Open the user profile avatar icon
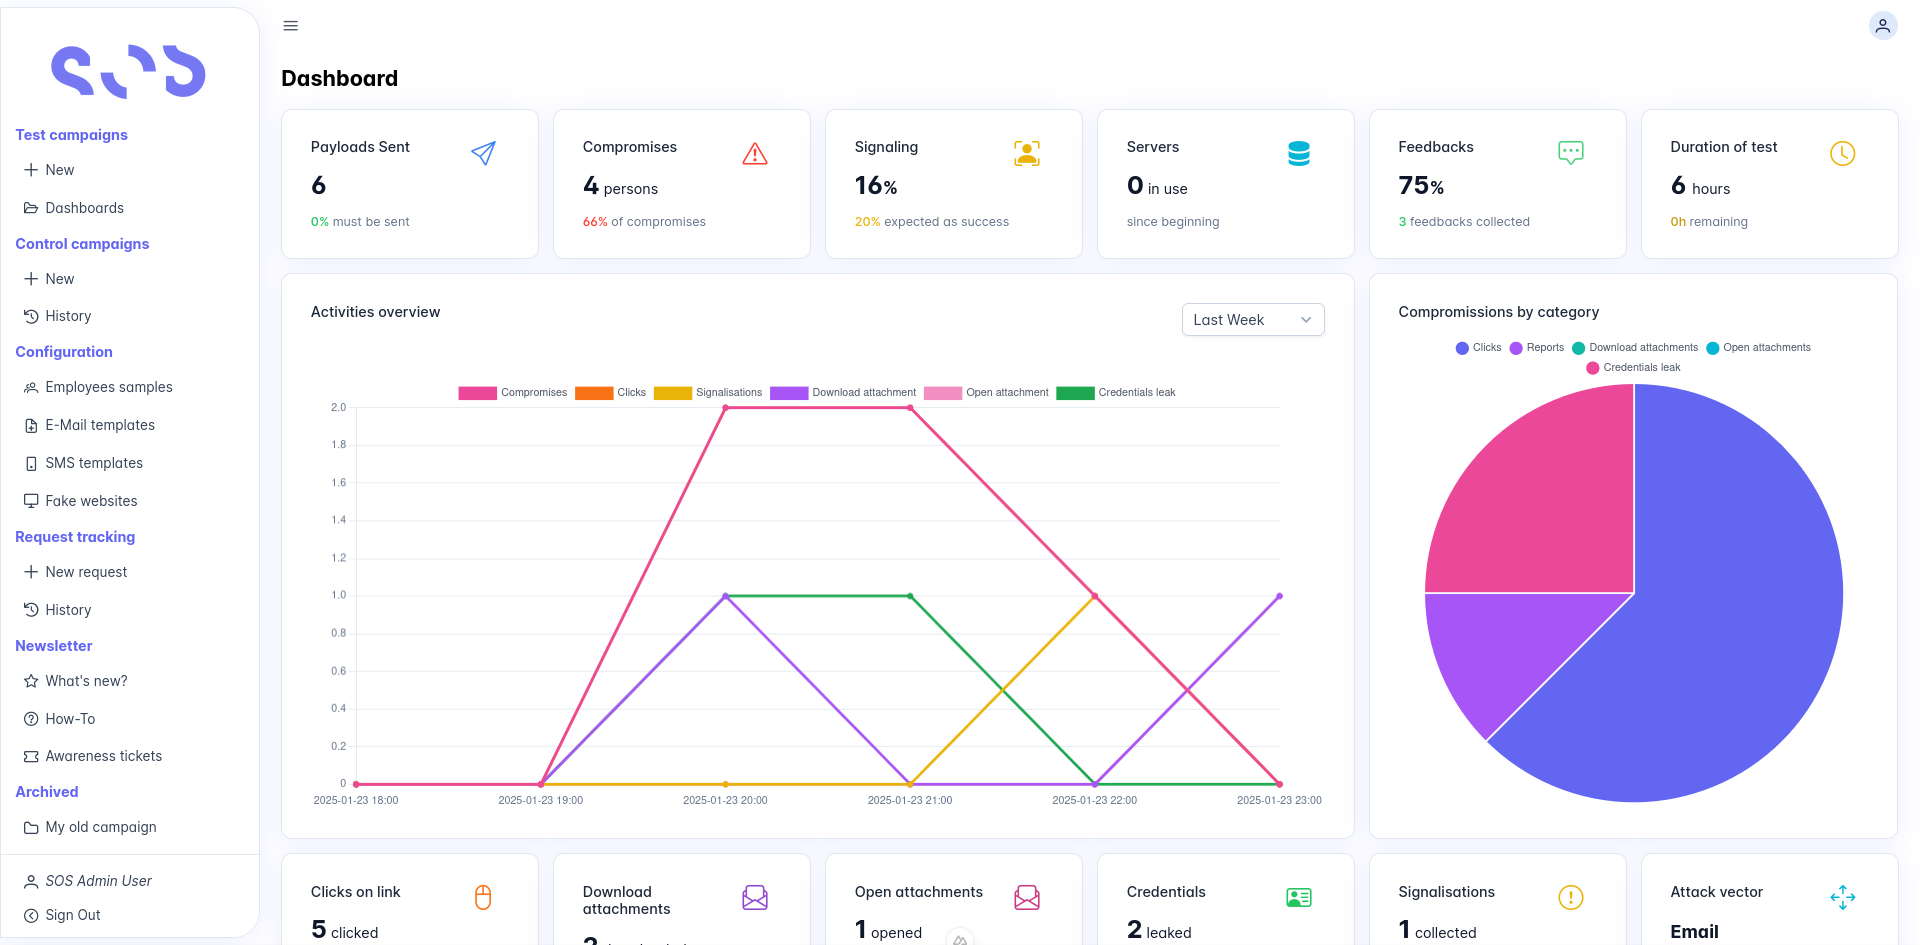Viewport: 1920px width, 945px height. pyautogui.click(x=1882, y=26)
